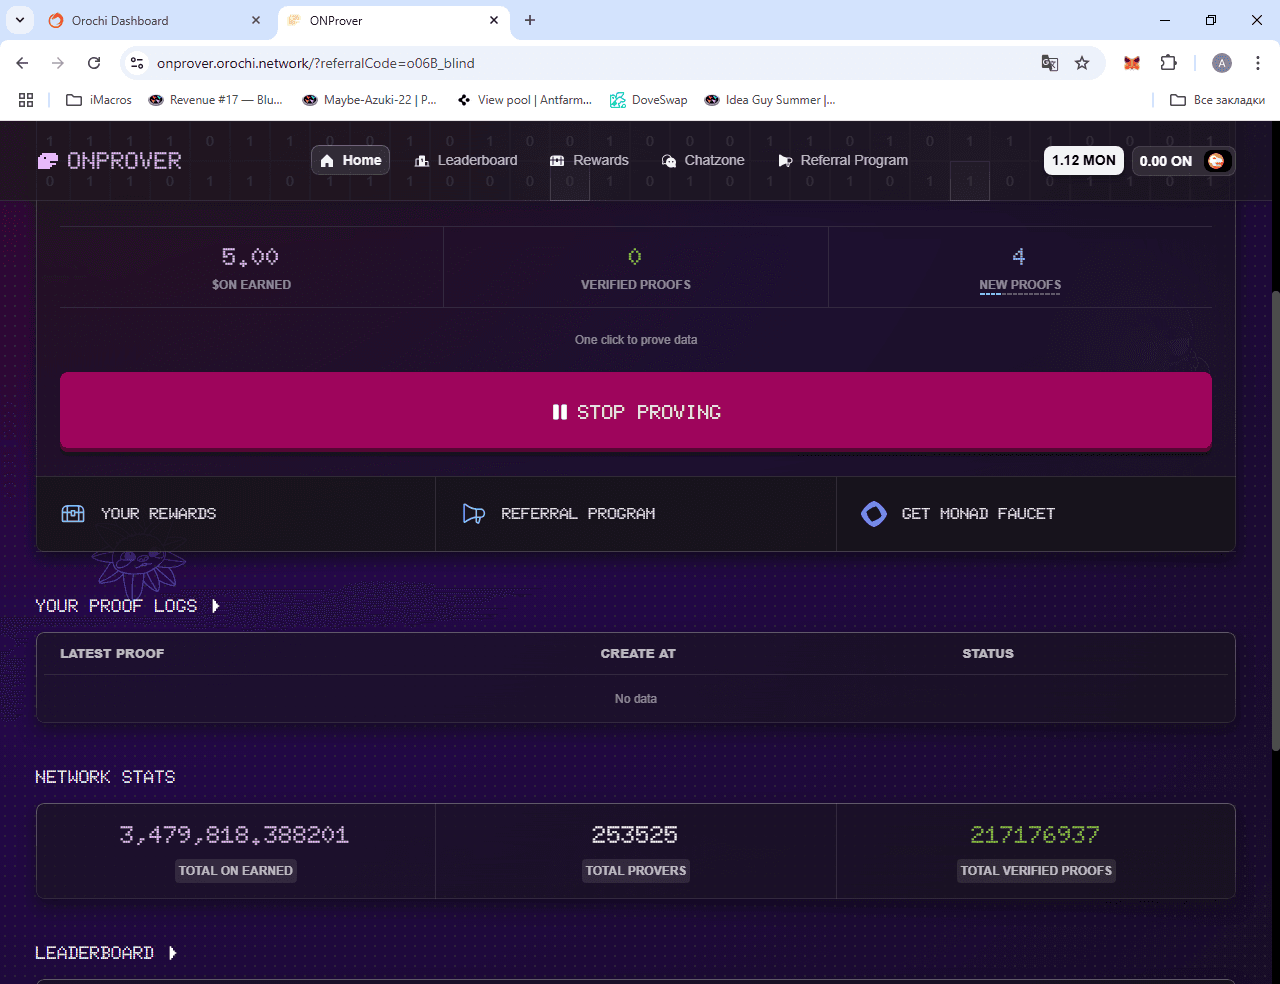The width and height of the screenshot is (1280, 984).
Task: Open REFERRAL PROGRAM panel
Action: tap(636, 514)
